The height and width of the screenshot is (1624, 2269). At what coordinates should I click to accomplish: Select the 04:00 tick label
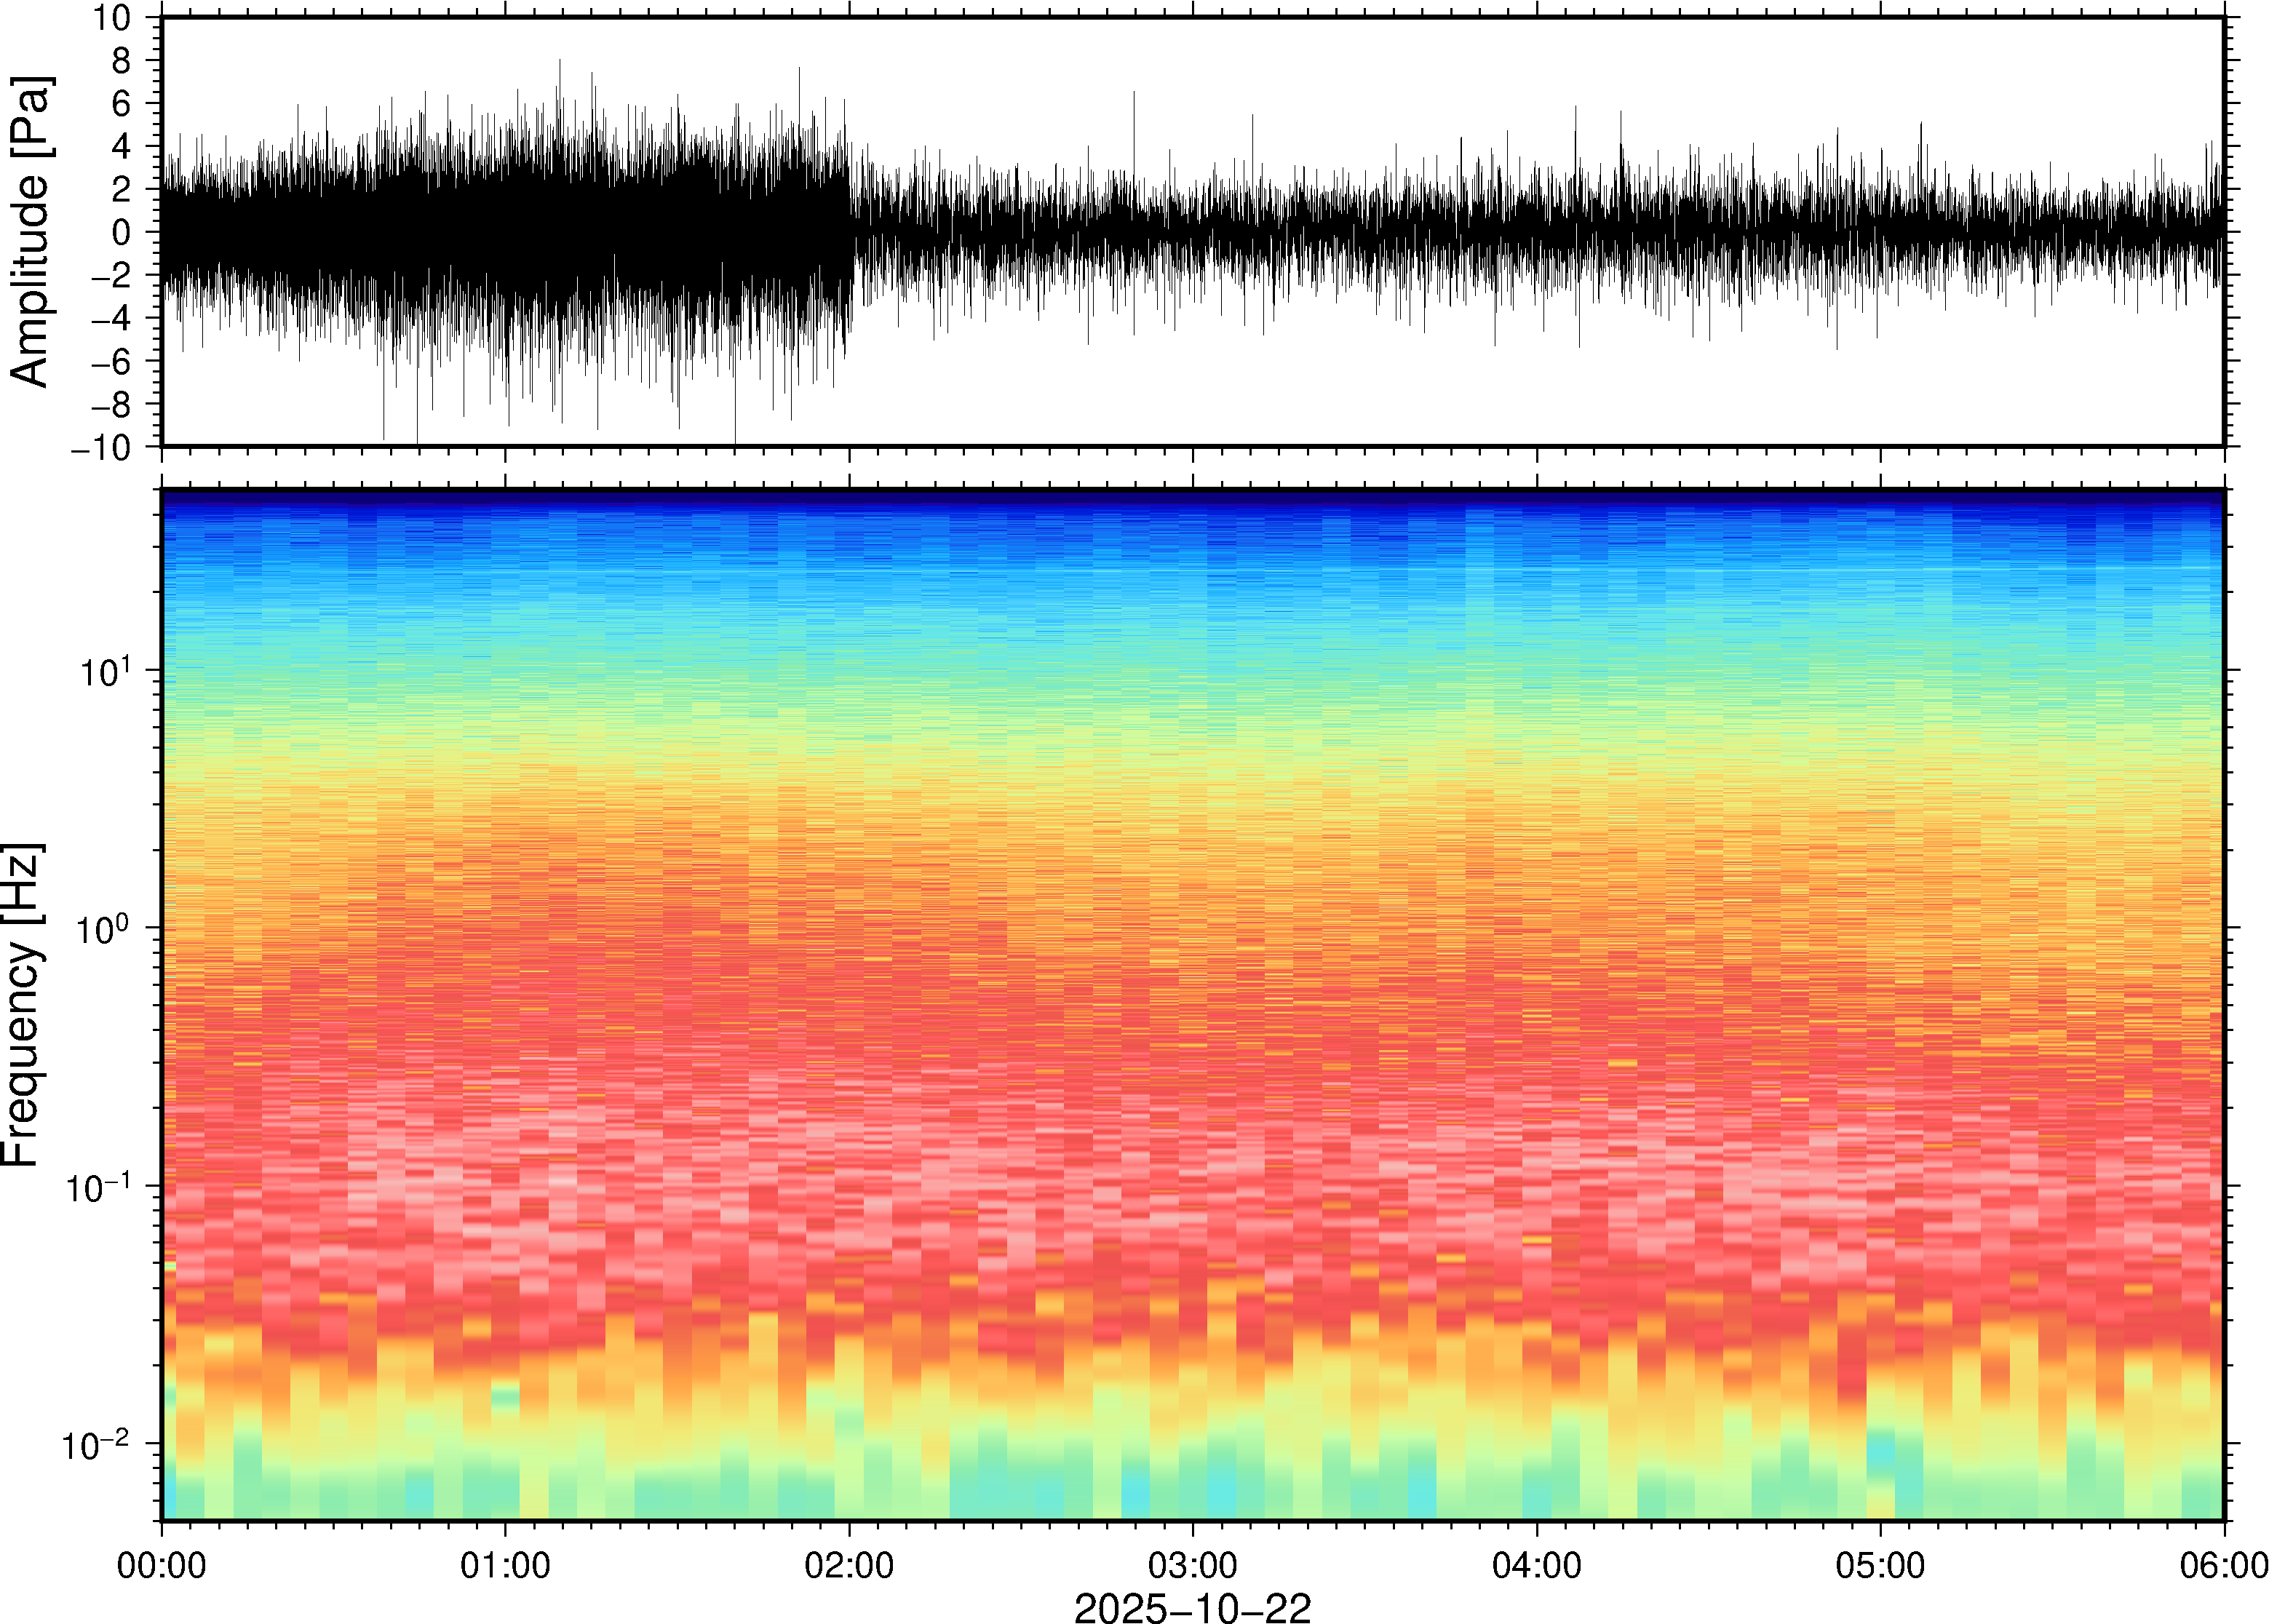coord(1536,1565)
